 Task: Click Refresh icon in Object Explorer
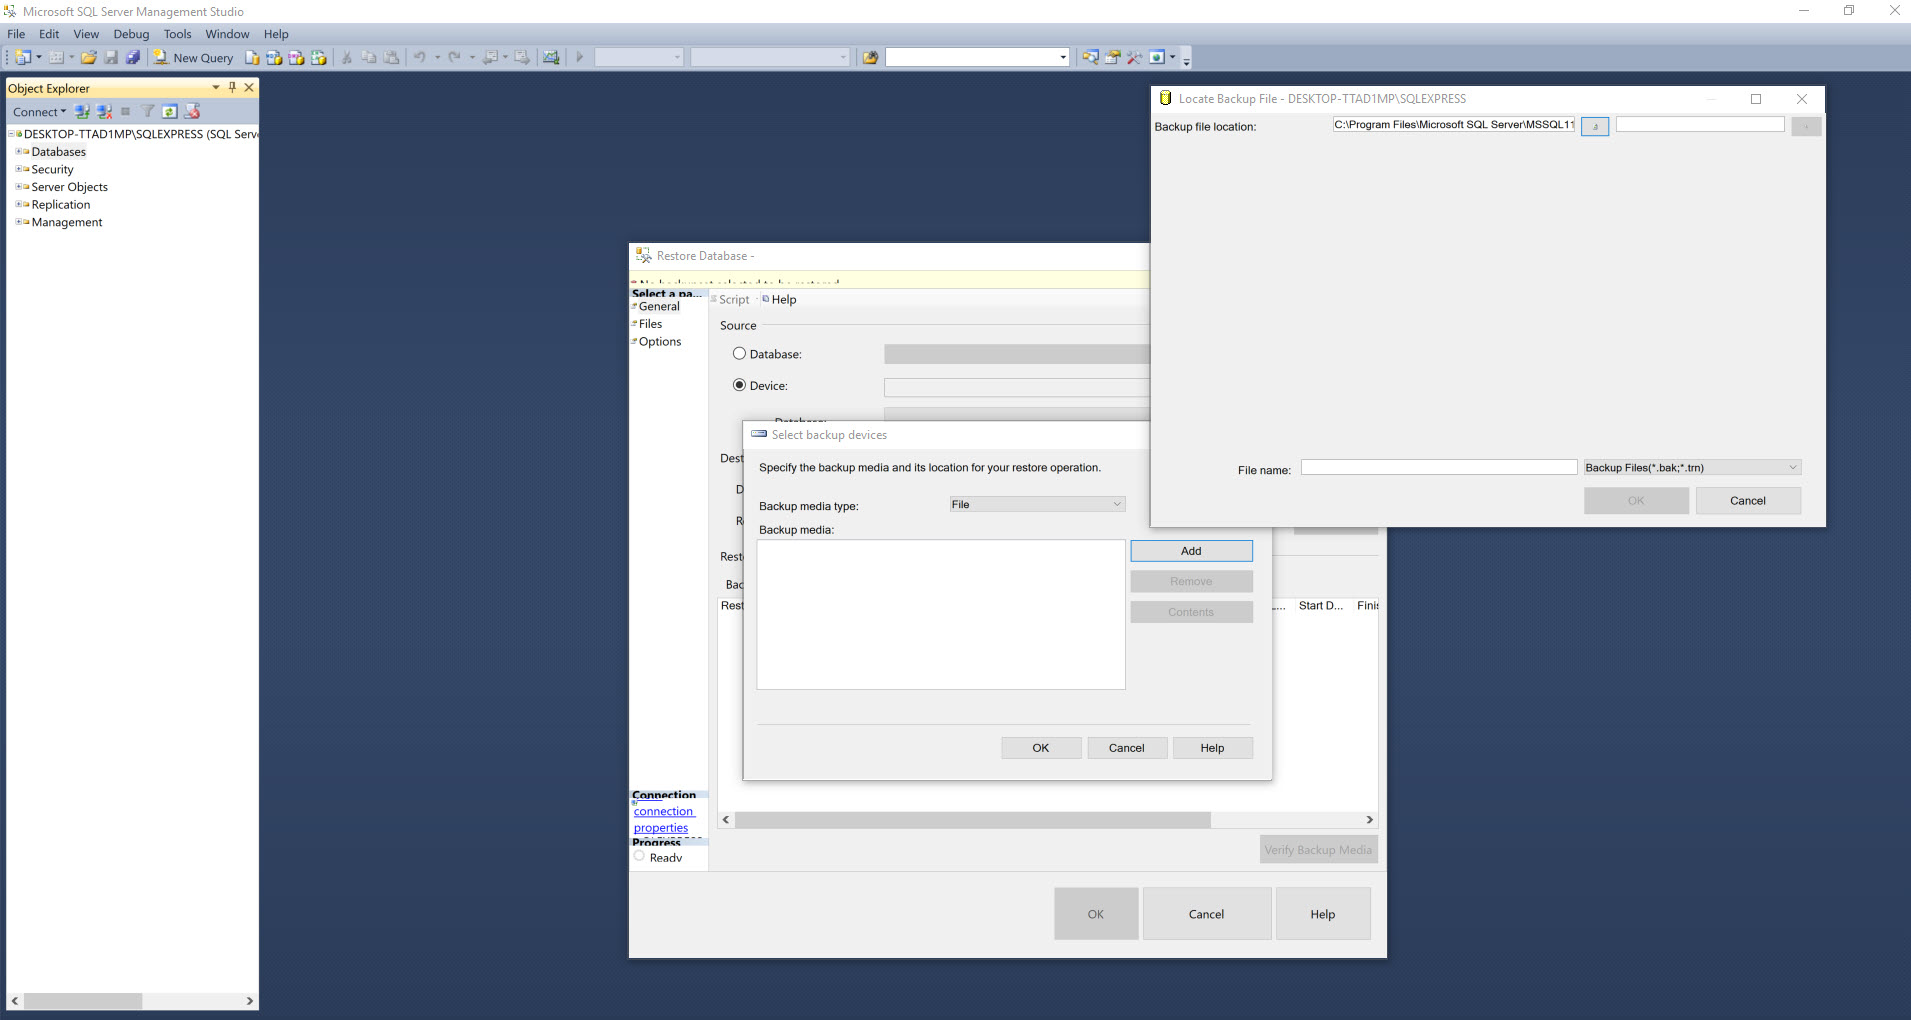(x=170, y=112)
